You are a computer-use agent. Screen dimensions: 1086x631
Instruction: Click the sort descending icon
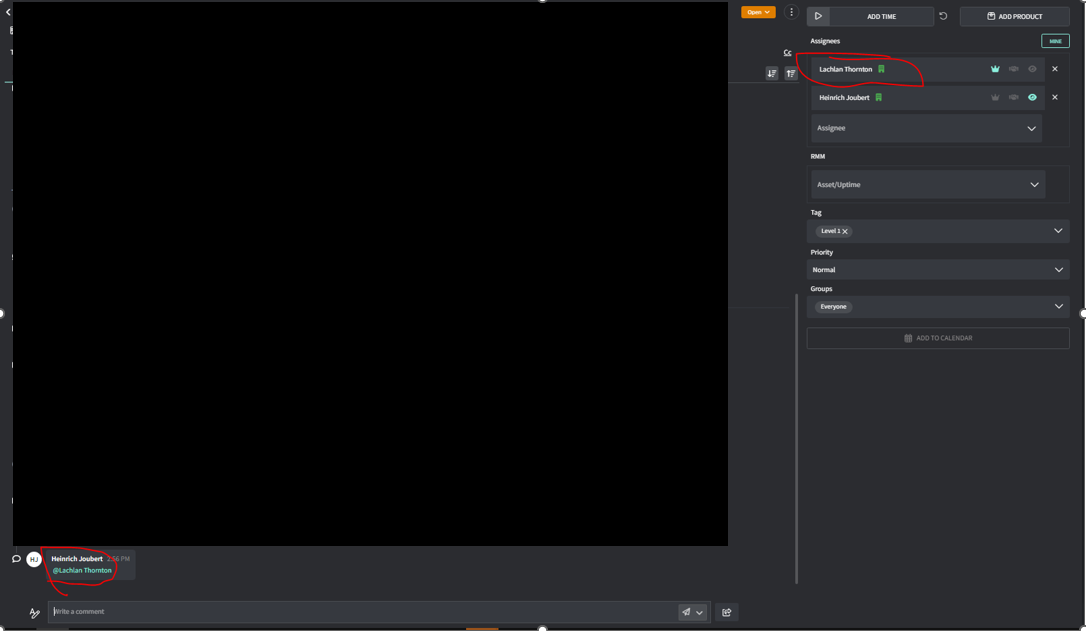(772, 73)
